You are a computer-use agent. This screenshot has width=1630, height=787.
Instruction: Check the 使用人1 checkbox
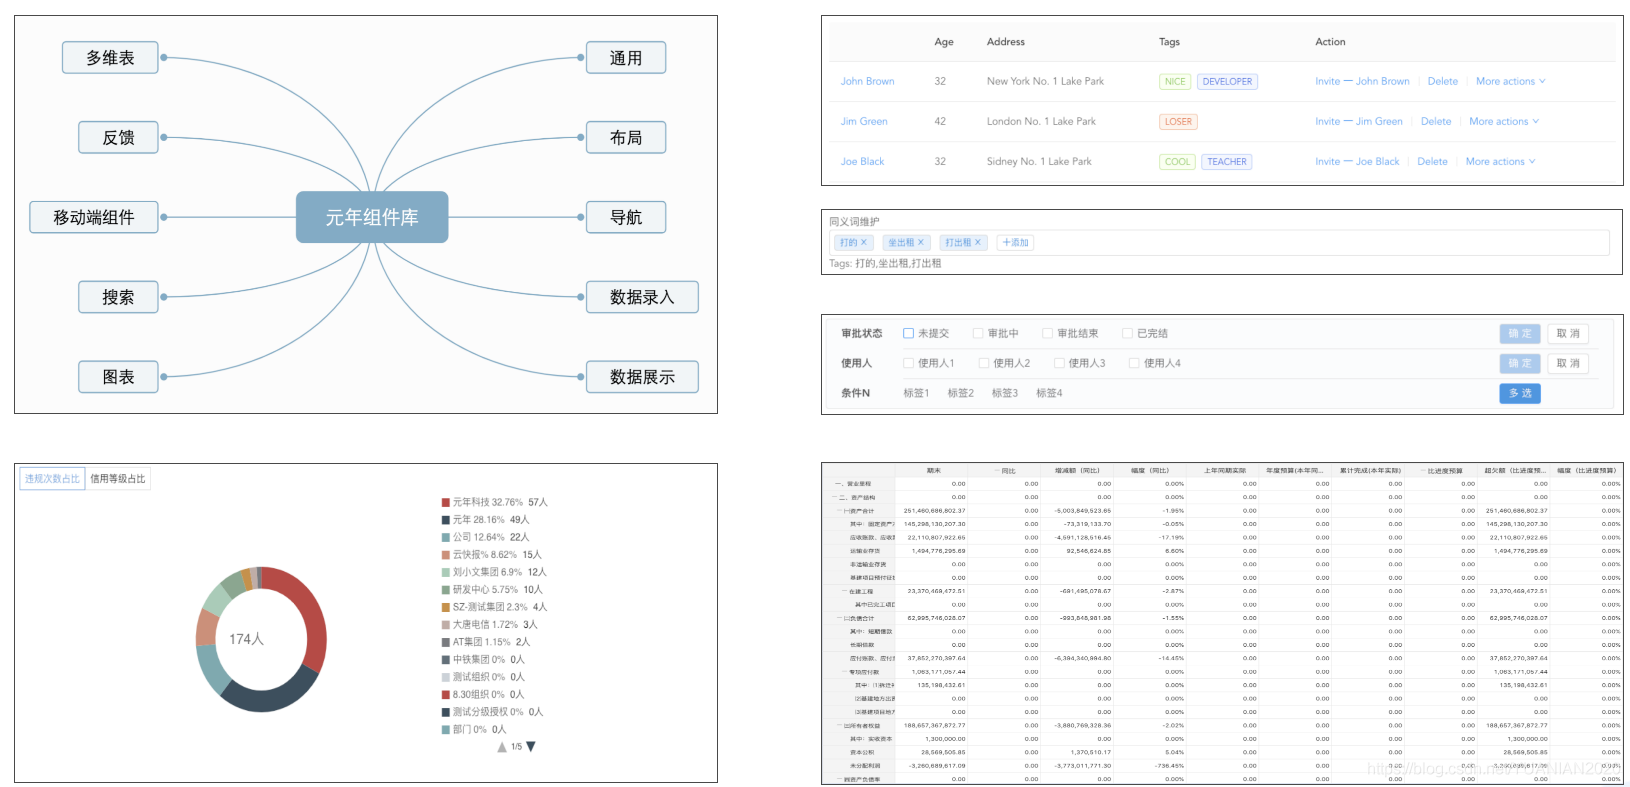(x=908, y=364)
